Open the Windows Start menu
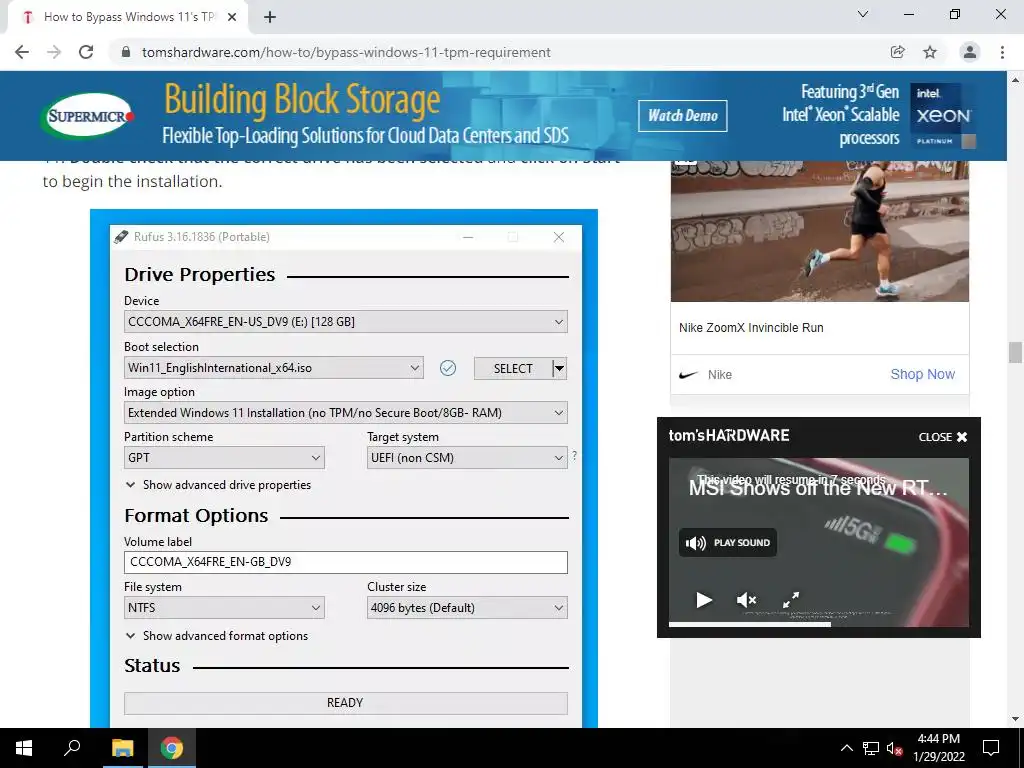 point(24,748)
